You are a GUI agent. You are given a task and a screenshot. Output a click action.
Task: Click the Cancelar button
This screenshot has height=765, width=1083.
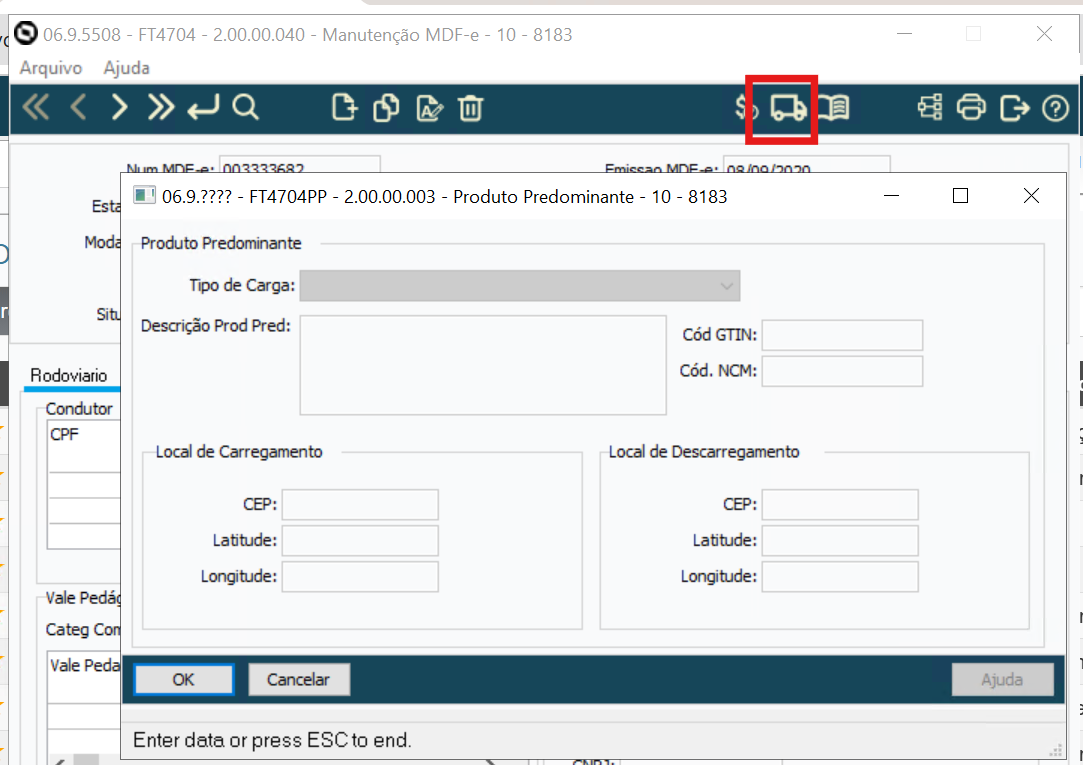click(298, 679)
